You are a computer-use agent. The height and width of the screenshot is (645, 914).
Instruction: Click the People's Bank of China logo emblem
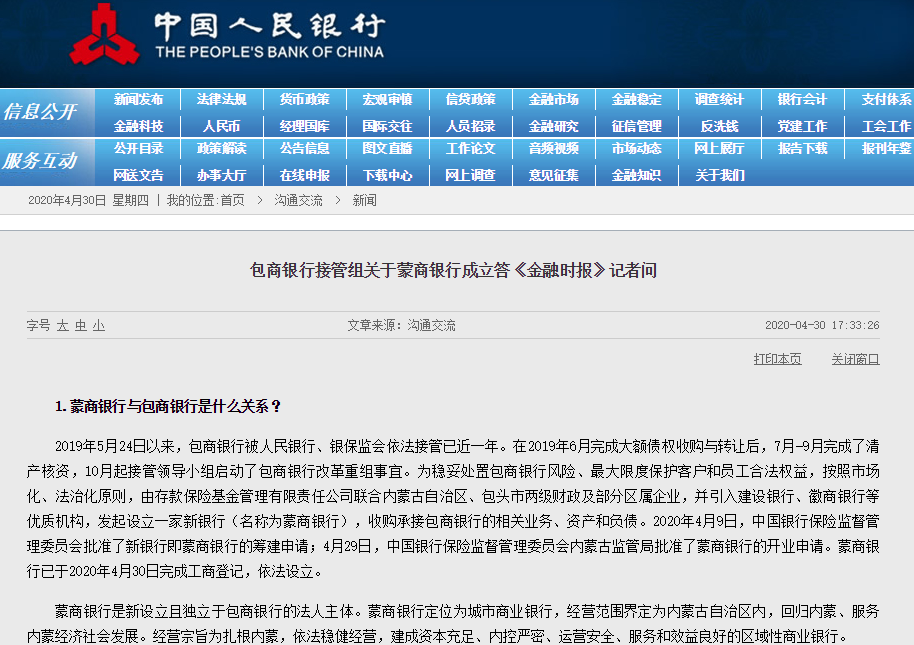tap(104, 37)
